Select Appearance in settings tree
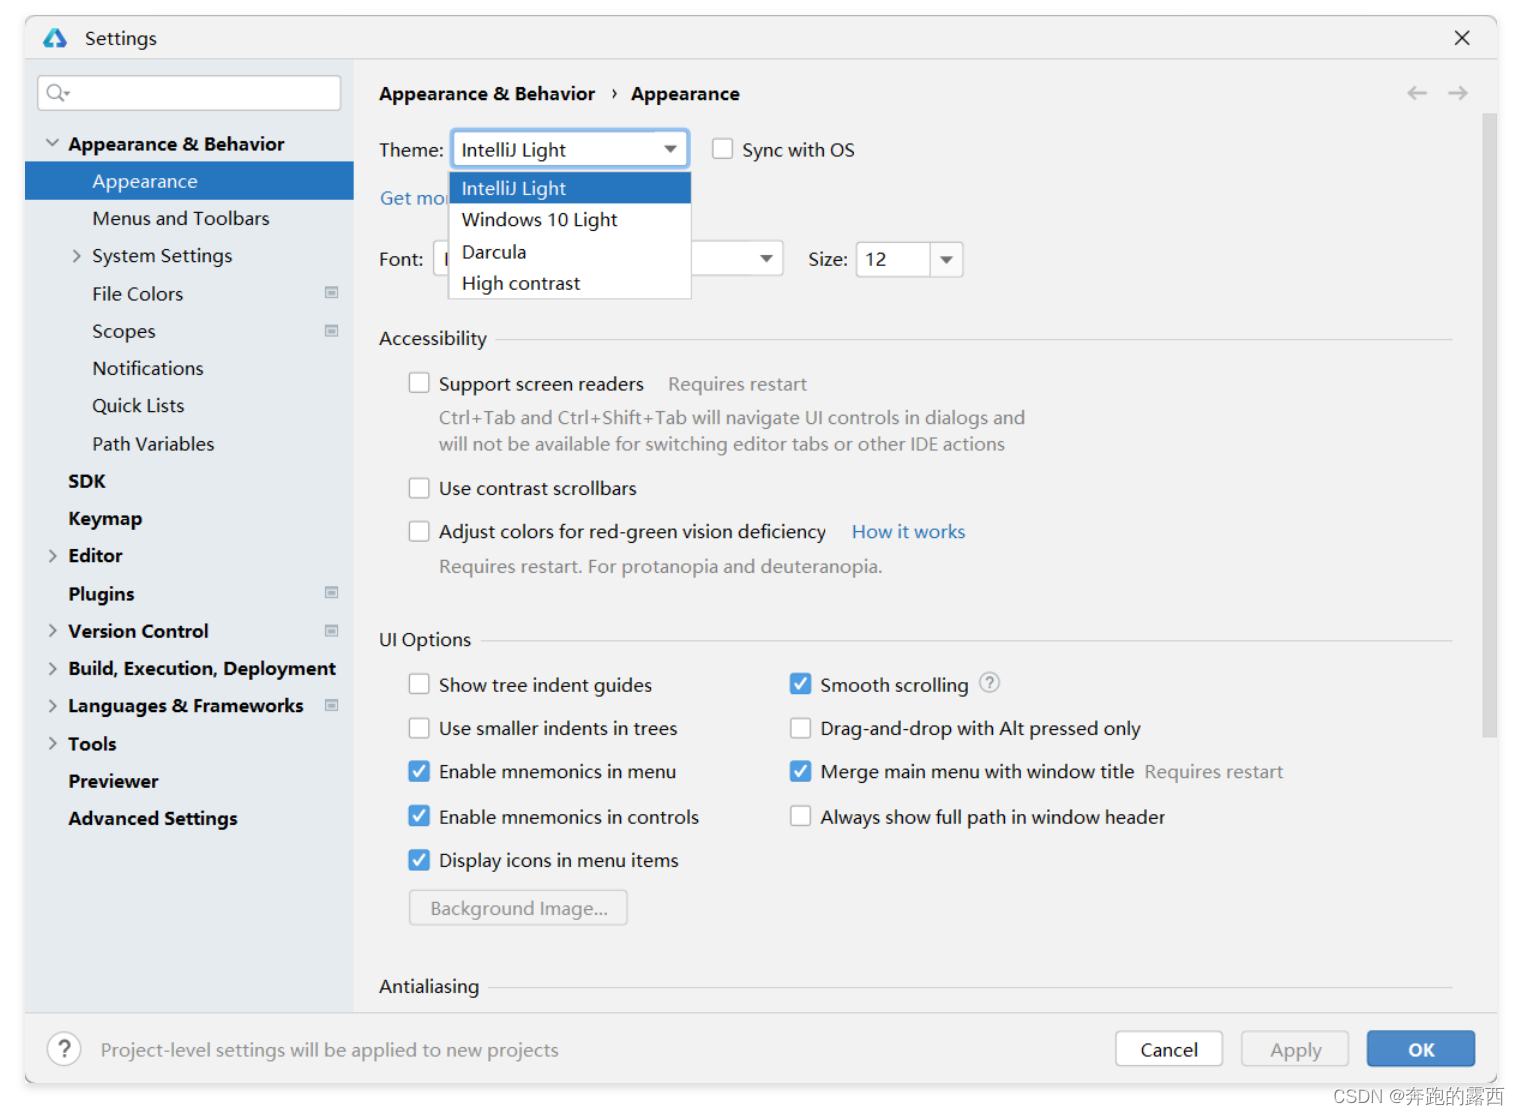This screenshot has width=1520, height=1115. click(189, 181)
